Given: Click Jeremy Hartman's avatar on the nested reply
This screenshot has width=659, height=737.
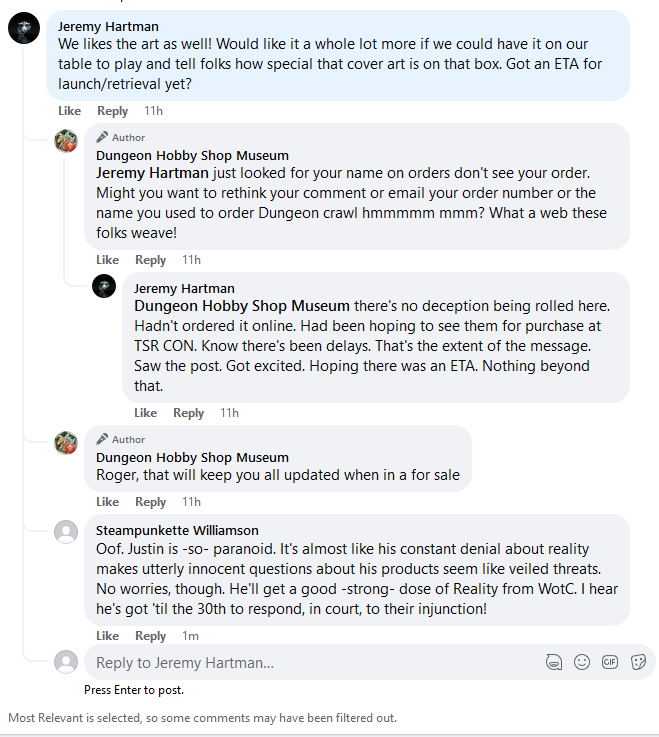Looking at the screenshot, I should click(104, 288).
